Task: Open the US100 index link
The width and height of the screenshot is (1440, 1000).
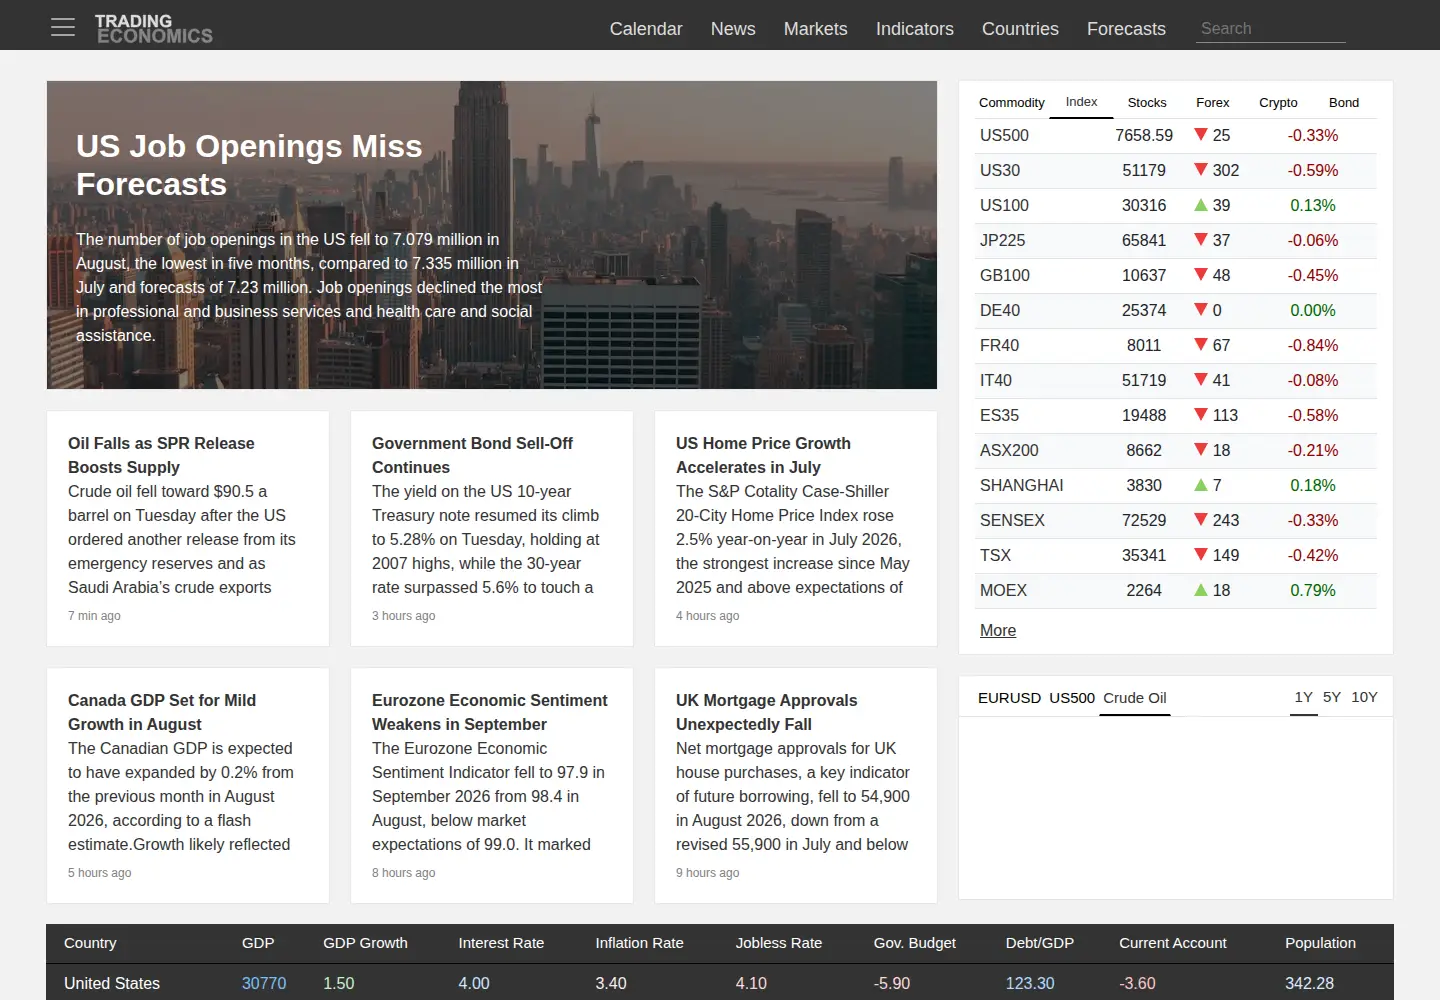Action: click(x=1004, y=205)
